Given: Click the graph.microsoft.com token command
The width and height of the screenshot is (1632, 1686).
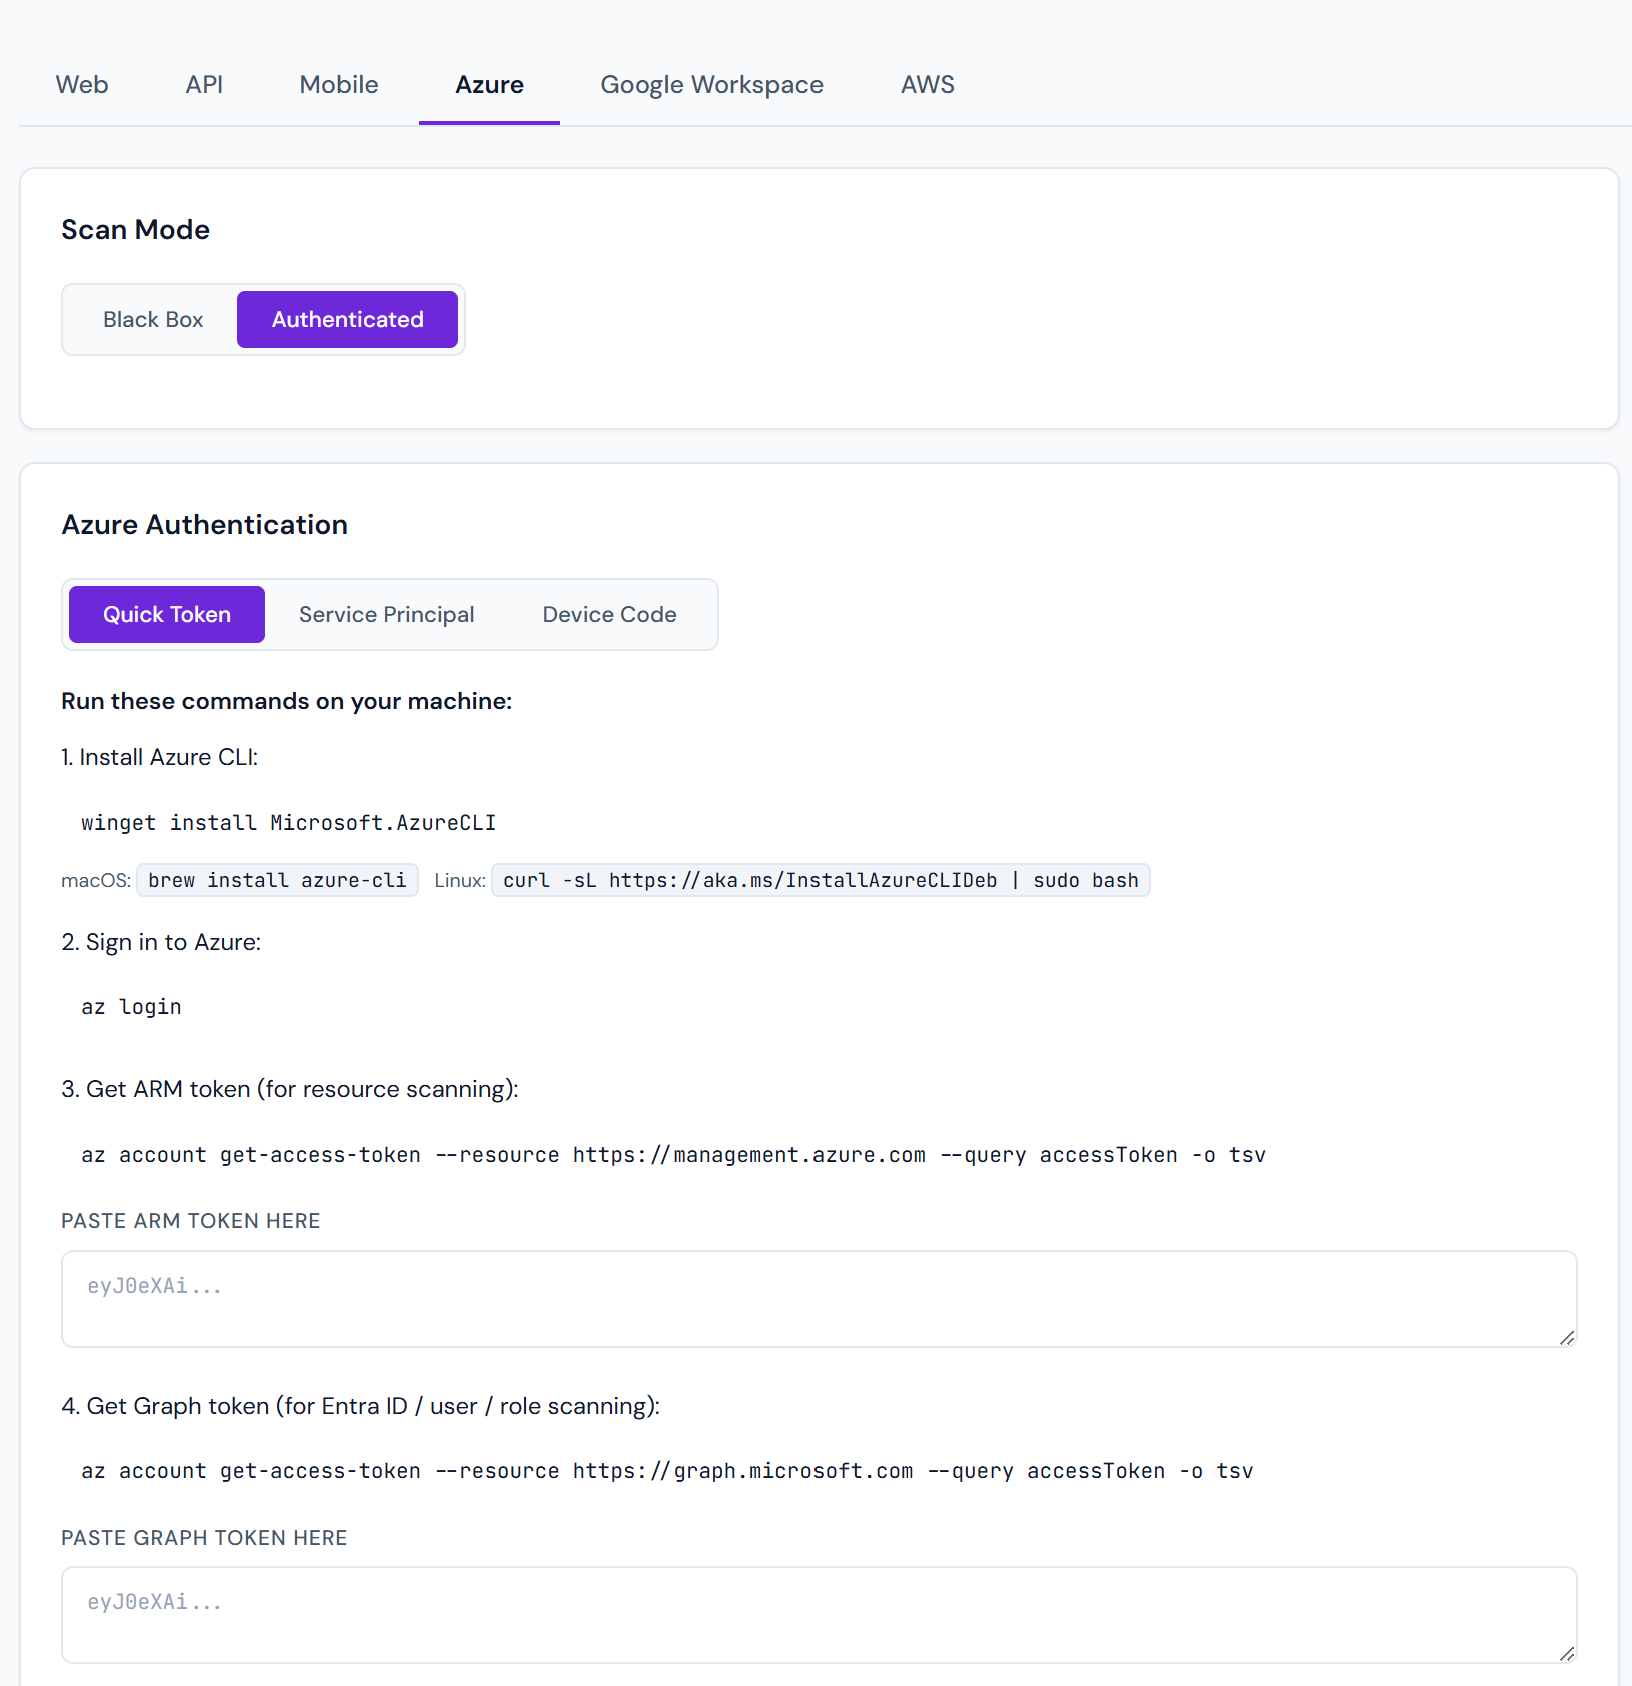Looking at the screenshot, I should tap(667, 1471).
